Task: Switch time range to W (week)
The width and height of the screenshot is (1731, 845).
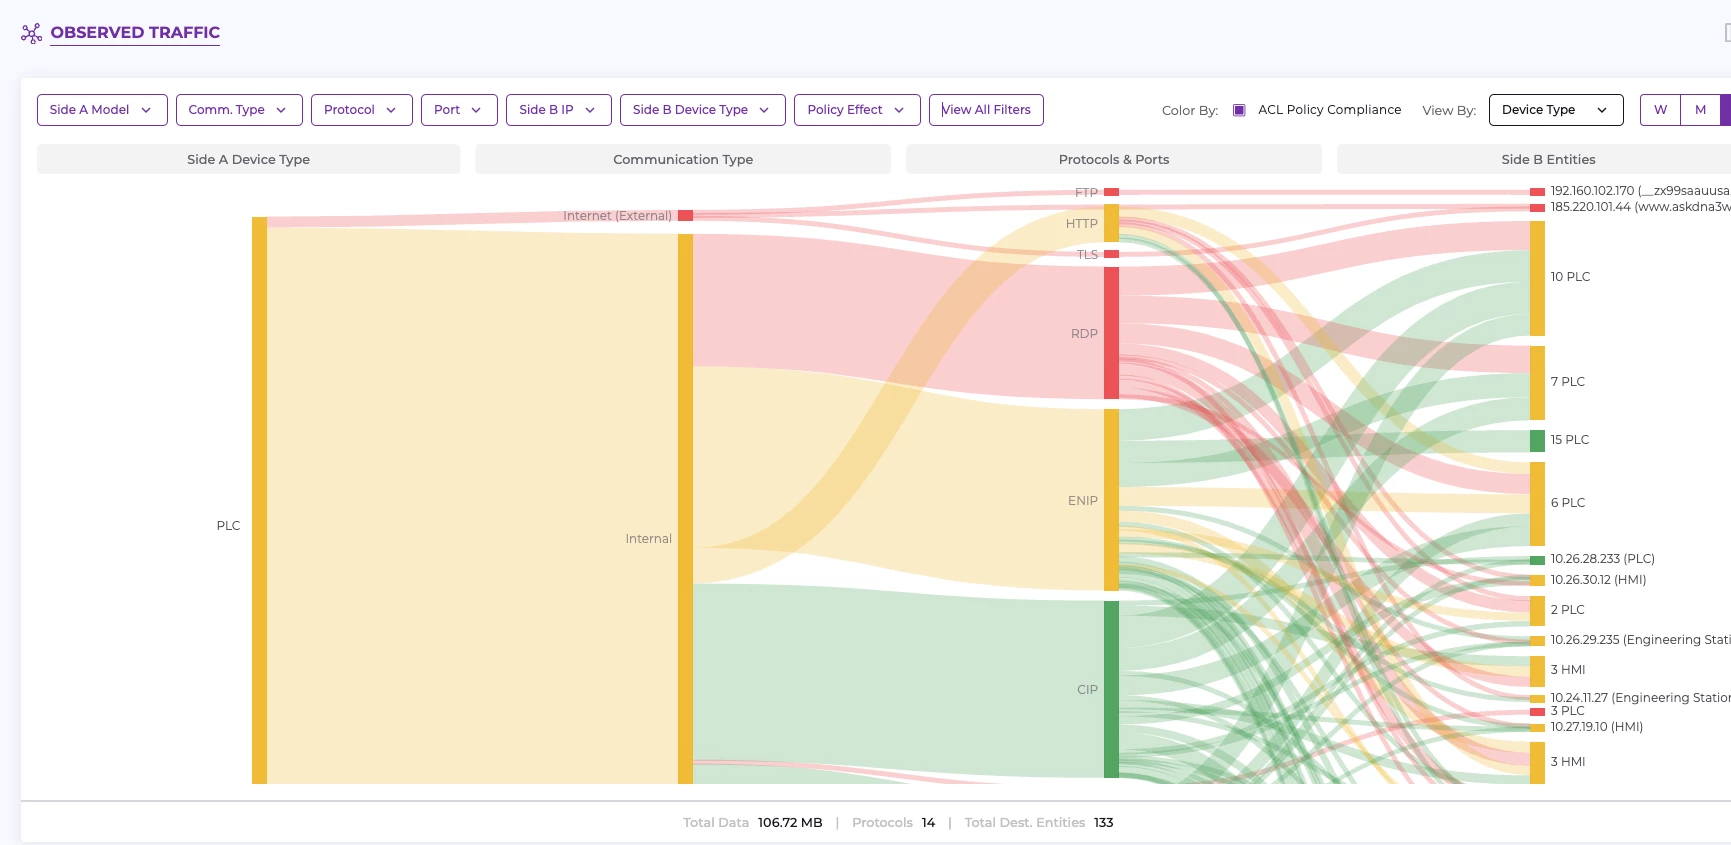Action: (1660, 110)
